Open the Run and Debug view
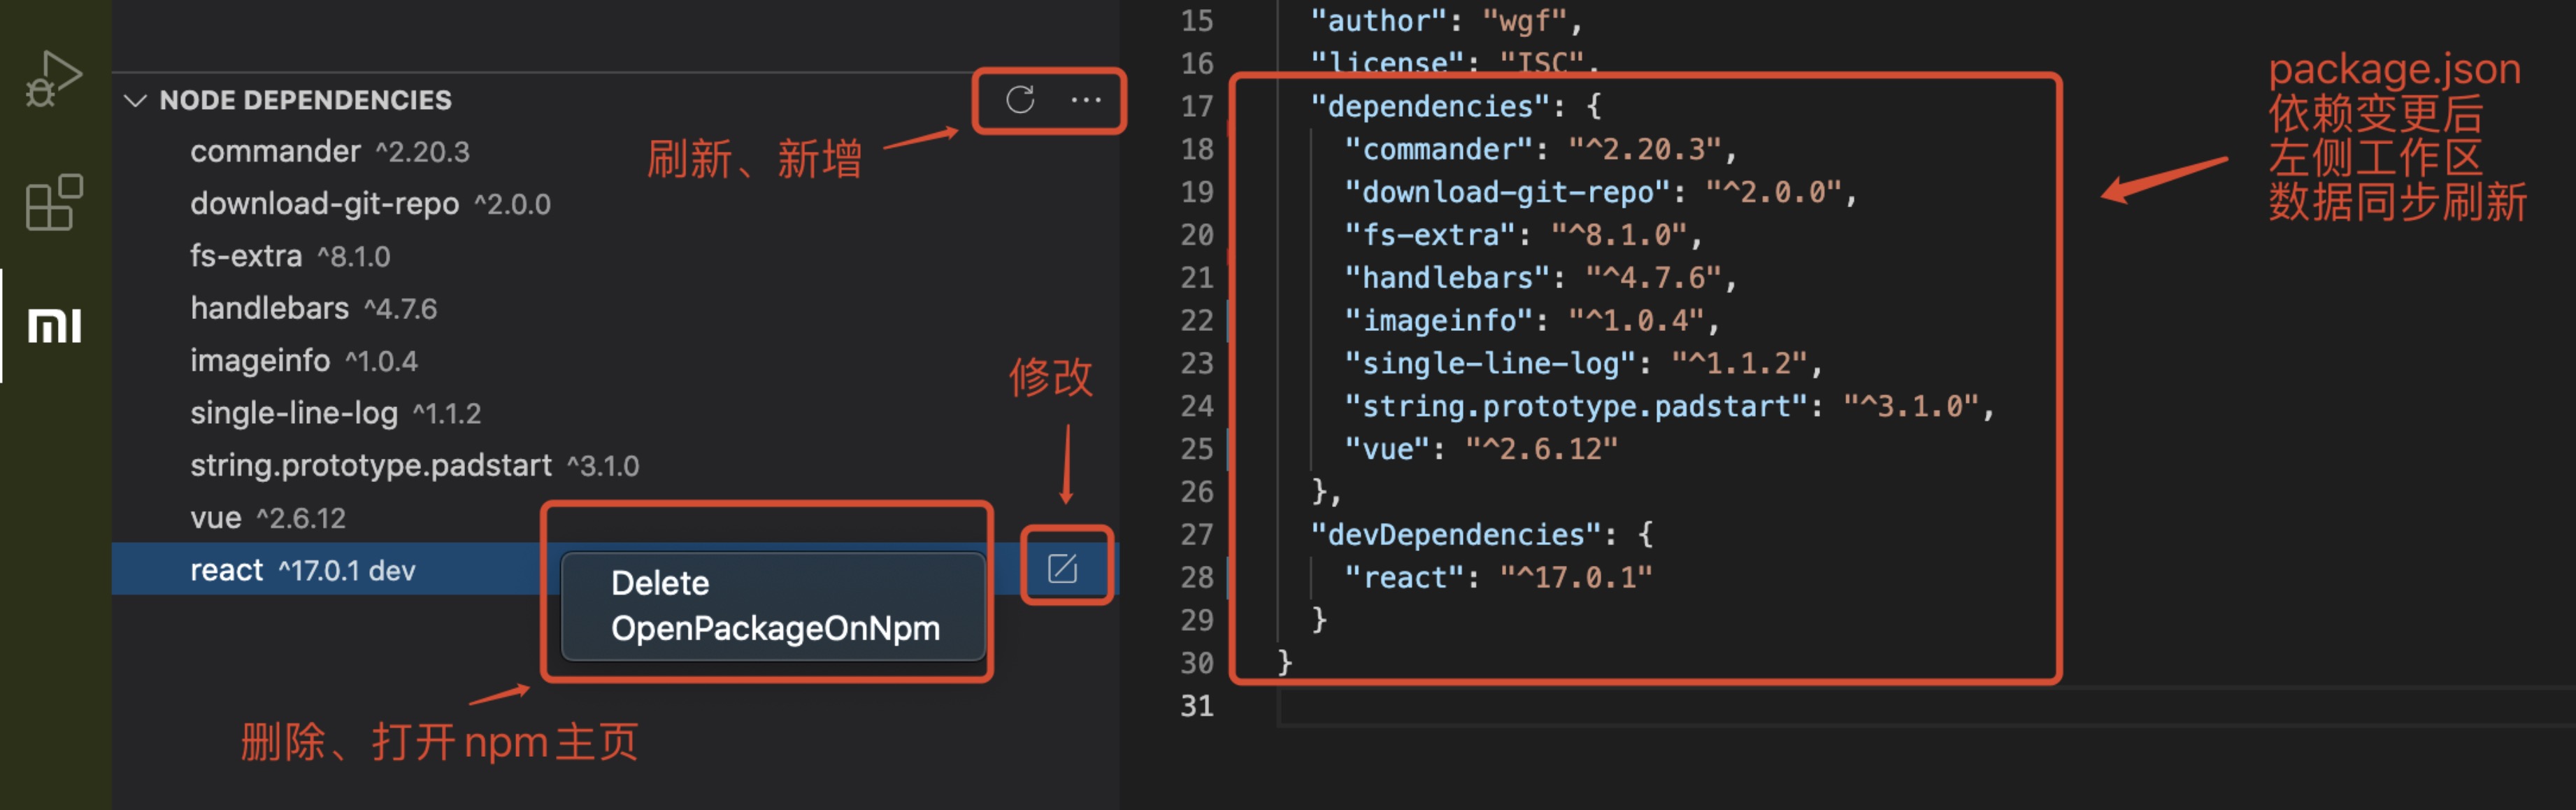 [54, 78]
